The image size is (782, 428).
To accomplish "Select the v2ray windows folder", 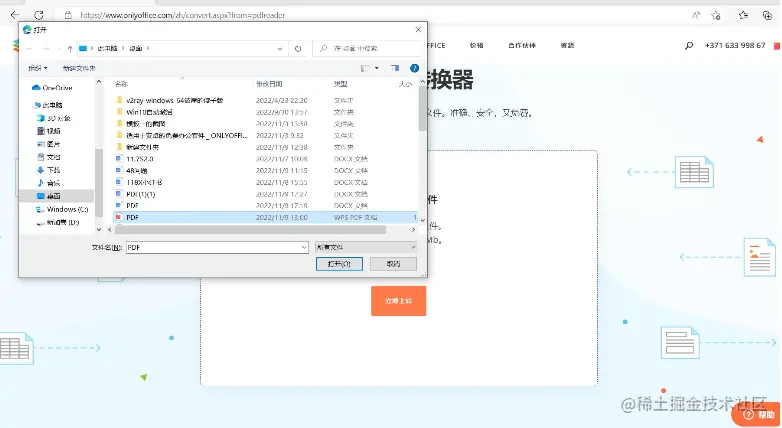I will click(170, 100).
